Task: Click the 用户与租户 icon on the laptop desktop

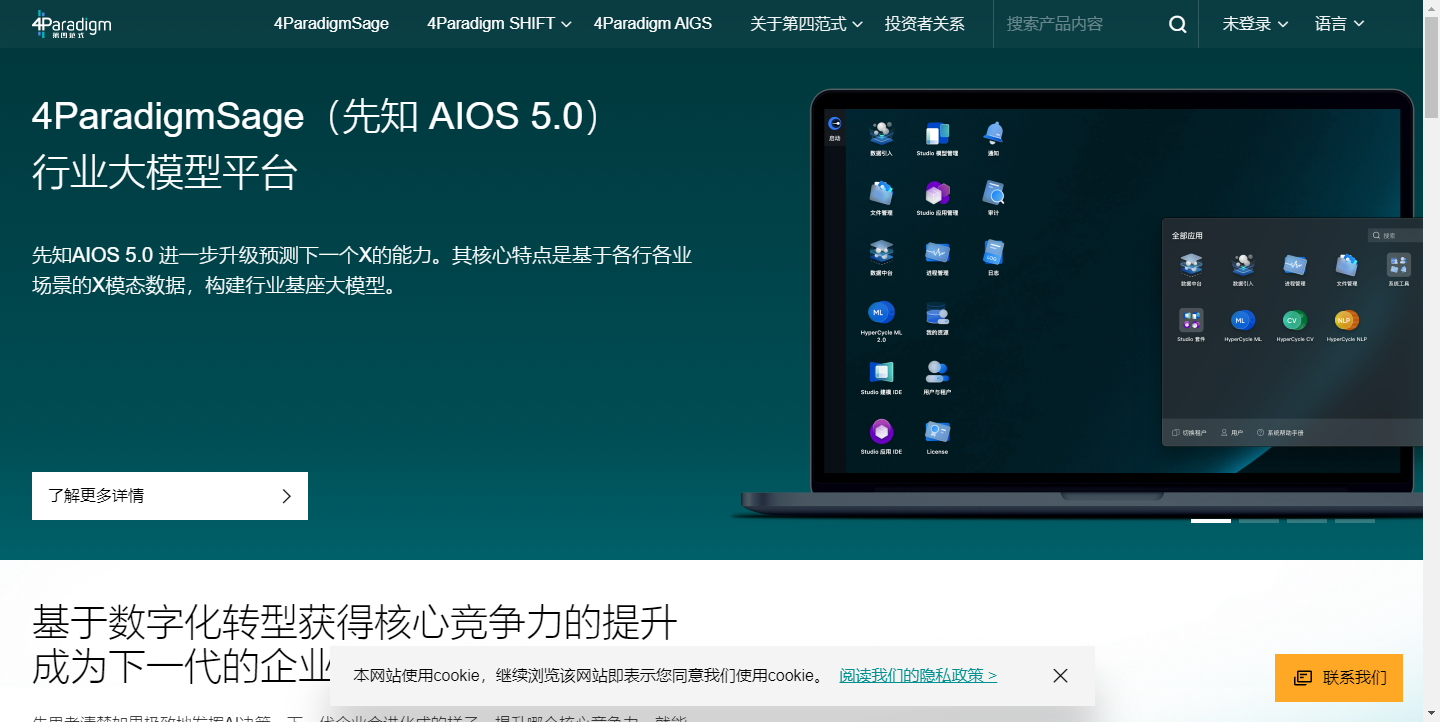Action: (x=937, y=372)
